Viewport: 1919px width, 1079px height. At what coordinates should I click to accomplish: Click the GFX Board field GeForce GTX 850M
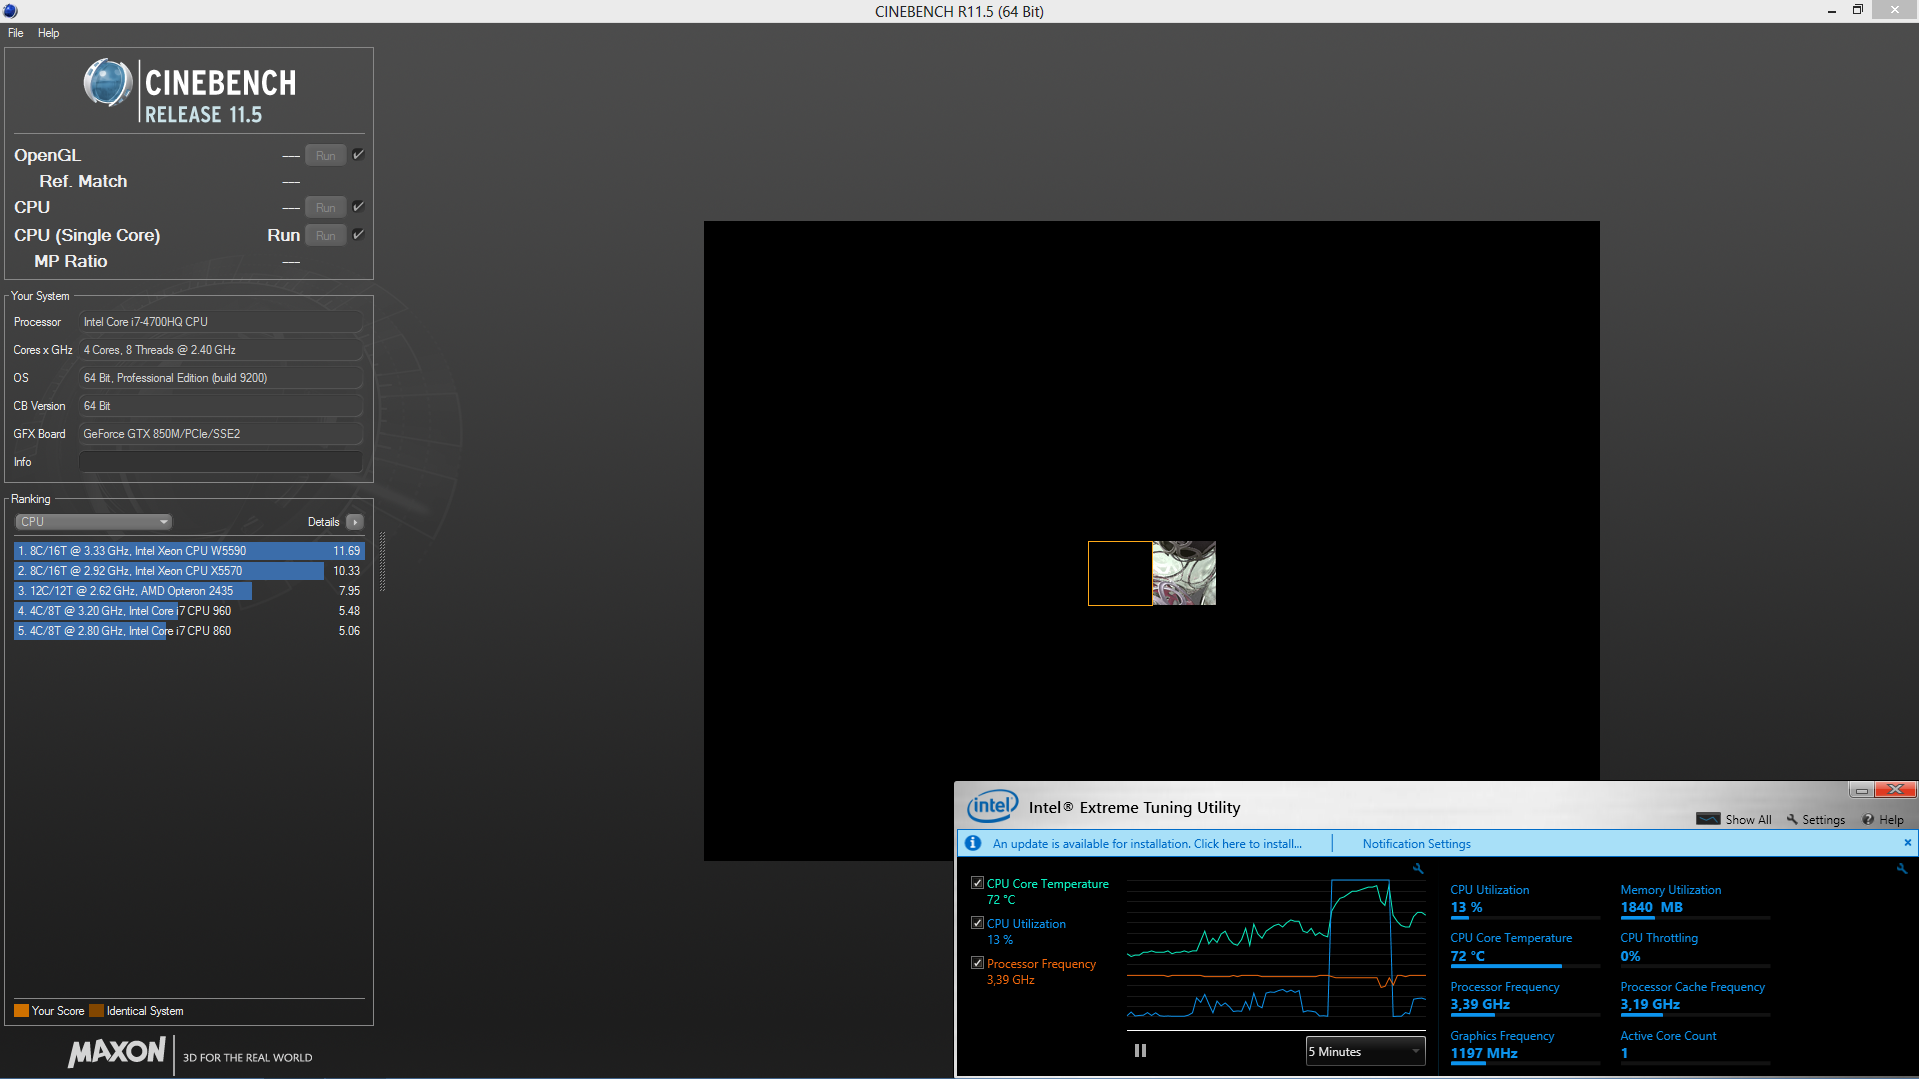pyautogui.click(x=220, y=434)
